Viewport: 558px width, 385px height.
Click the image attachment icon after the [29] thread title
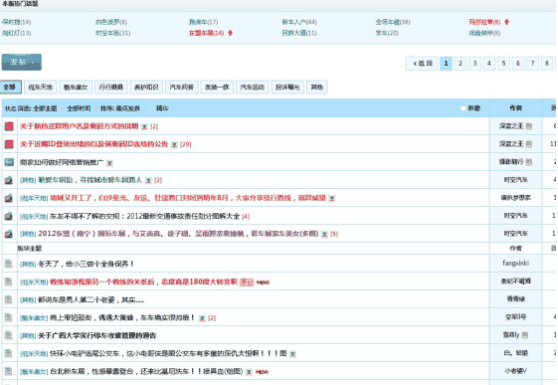point(174,144)
